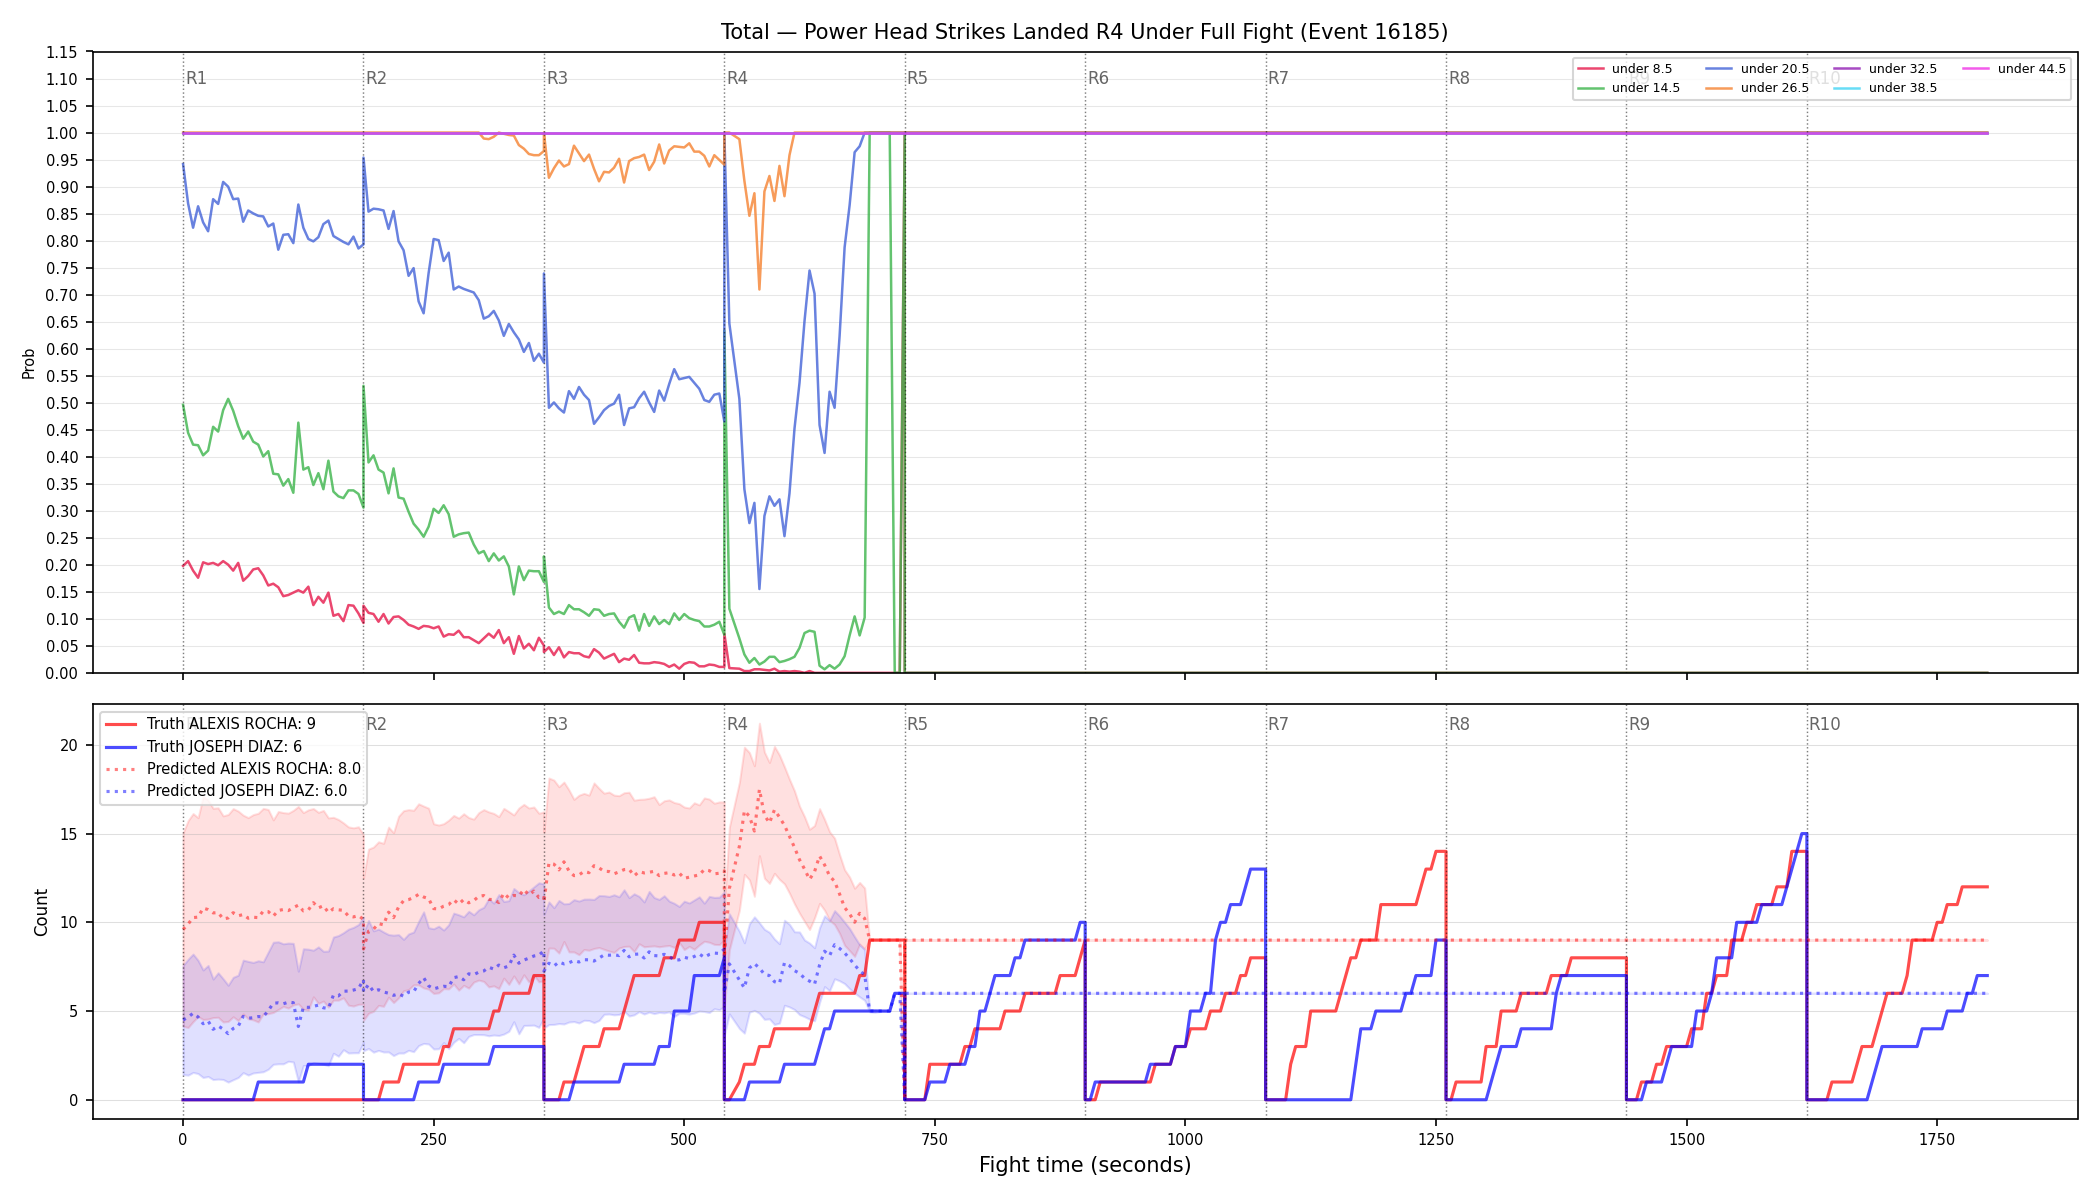The width and height of the screenshot is (2100, 1200).
Task: Click the 250 tick on the time axis
Action: 433,1139
